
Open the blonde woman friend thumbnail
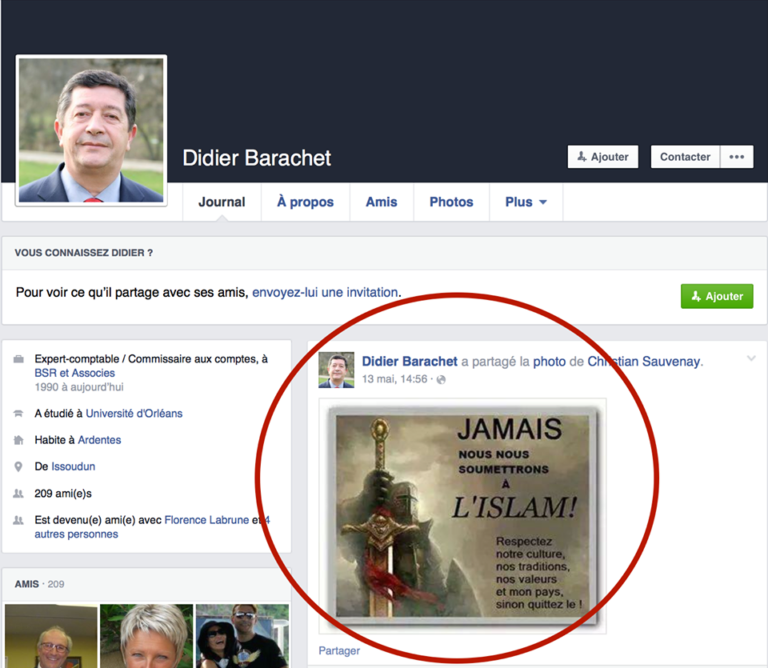coord(146,636)
